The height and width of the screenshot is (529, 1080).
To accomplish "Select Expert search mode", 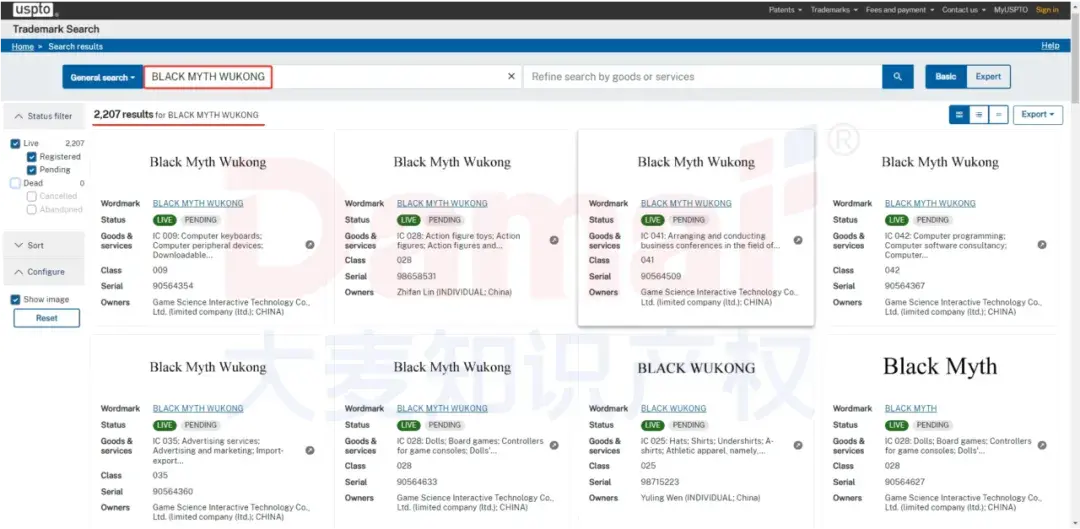I will pos(988,76).
